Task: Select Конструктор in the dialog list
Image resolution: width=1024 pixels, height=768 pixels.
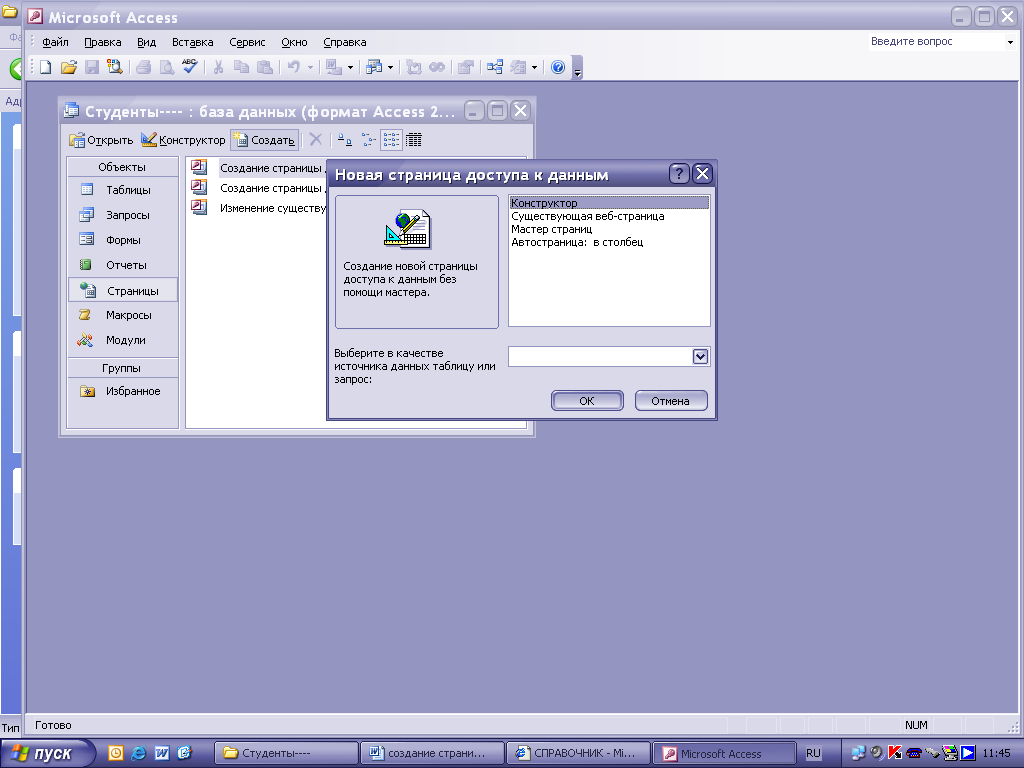Action: [x=609, y=203]
